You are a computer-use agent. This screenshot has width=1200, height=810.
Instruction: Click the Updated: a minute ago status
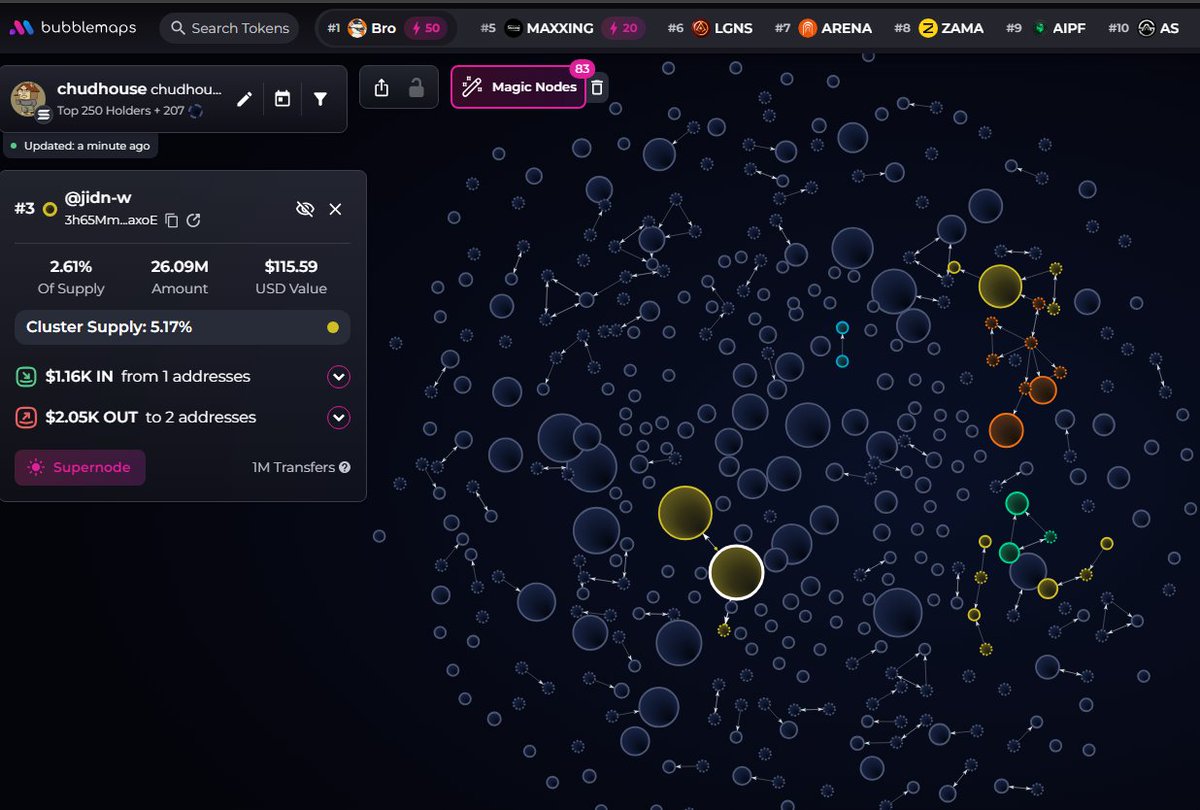coord(80,146)
